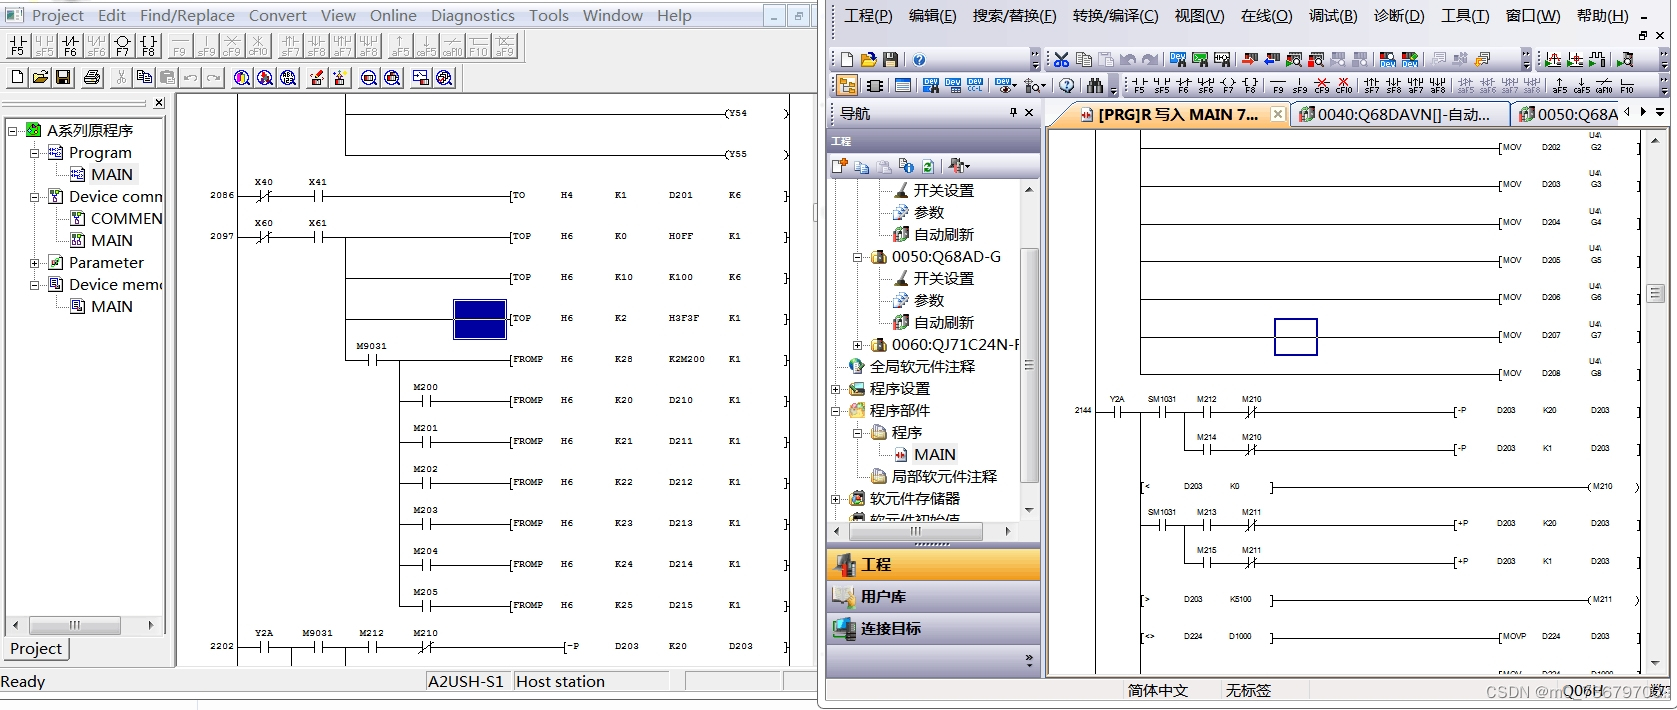The image size is (1677, 710).
Task: Expand the 0060:QJ71C24N node
Action: [857, 344]
